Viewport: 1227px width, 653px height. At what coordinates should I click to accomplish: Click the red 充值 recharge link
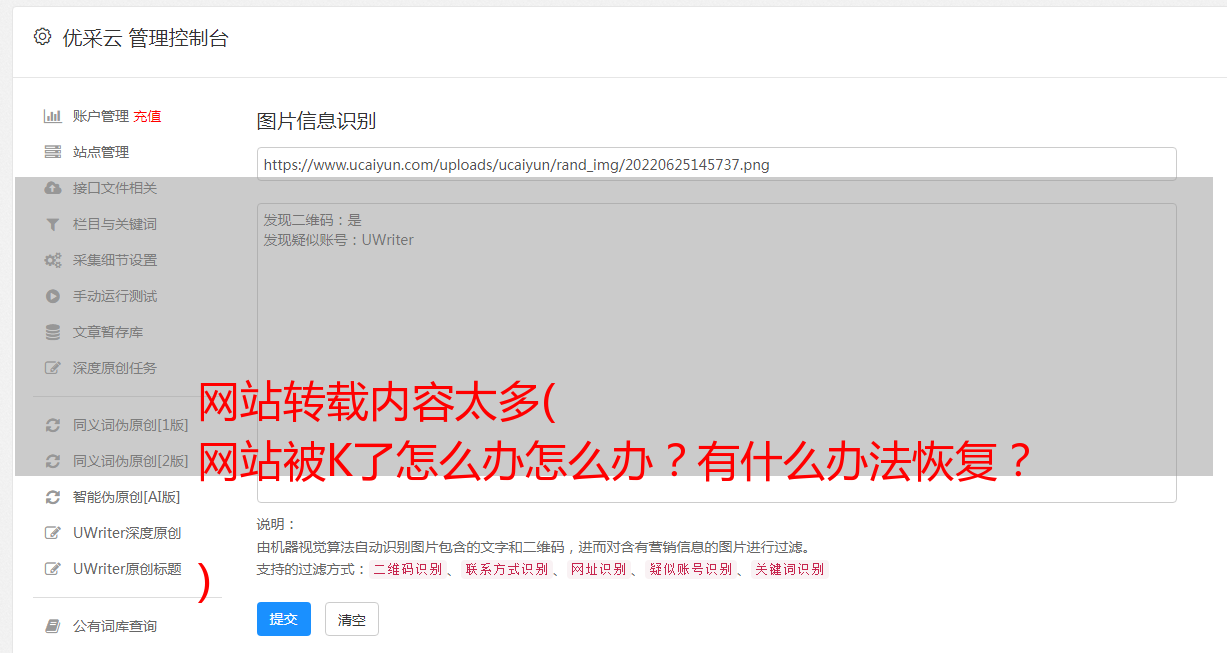click(147, 116)
